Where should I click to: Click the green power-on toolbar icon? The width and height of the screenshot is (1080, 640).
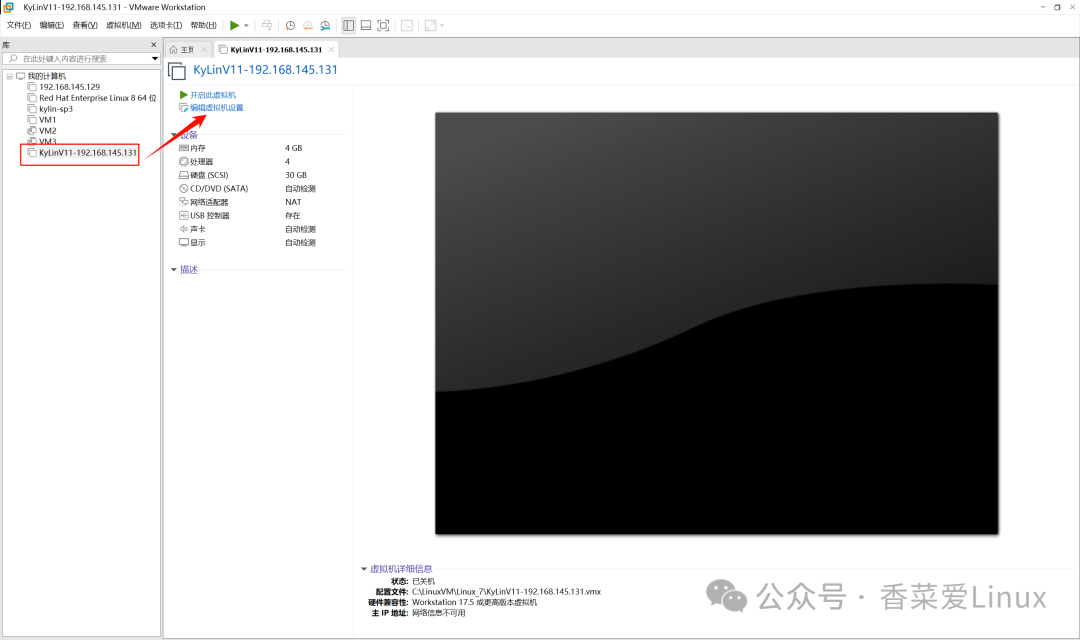click(x=234, y=25)
